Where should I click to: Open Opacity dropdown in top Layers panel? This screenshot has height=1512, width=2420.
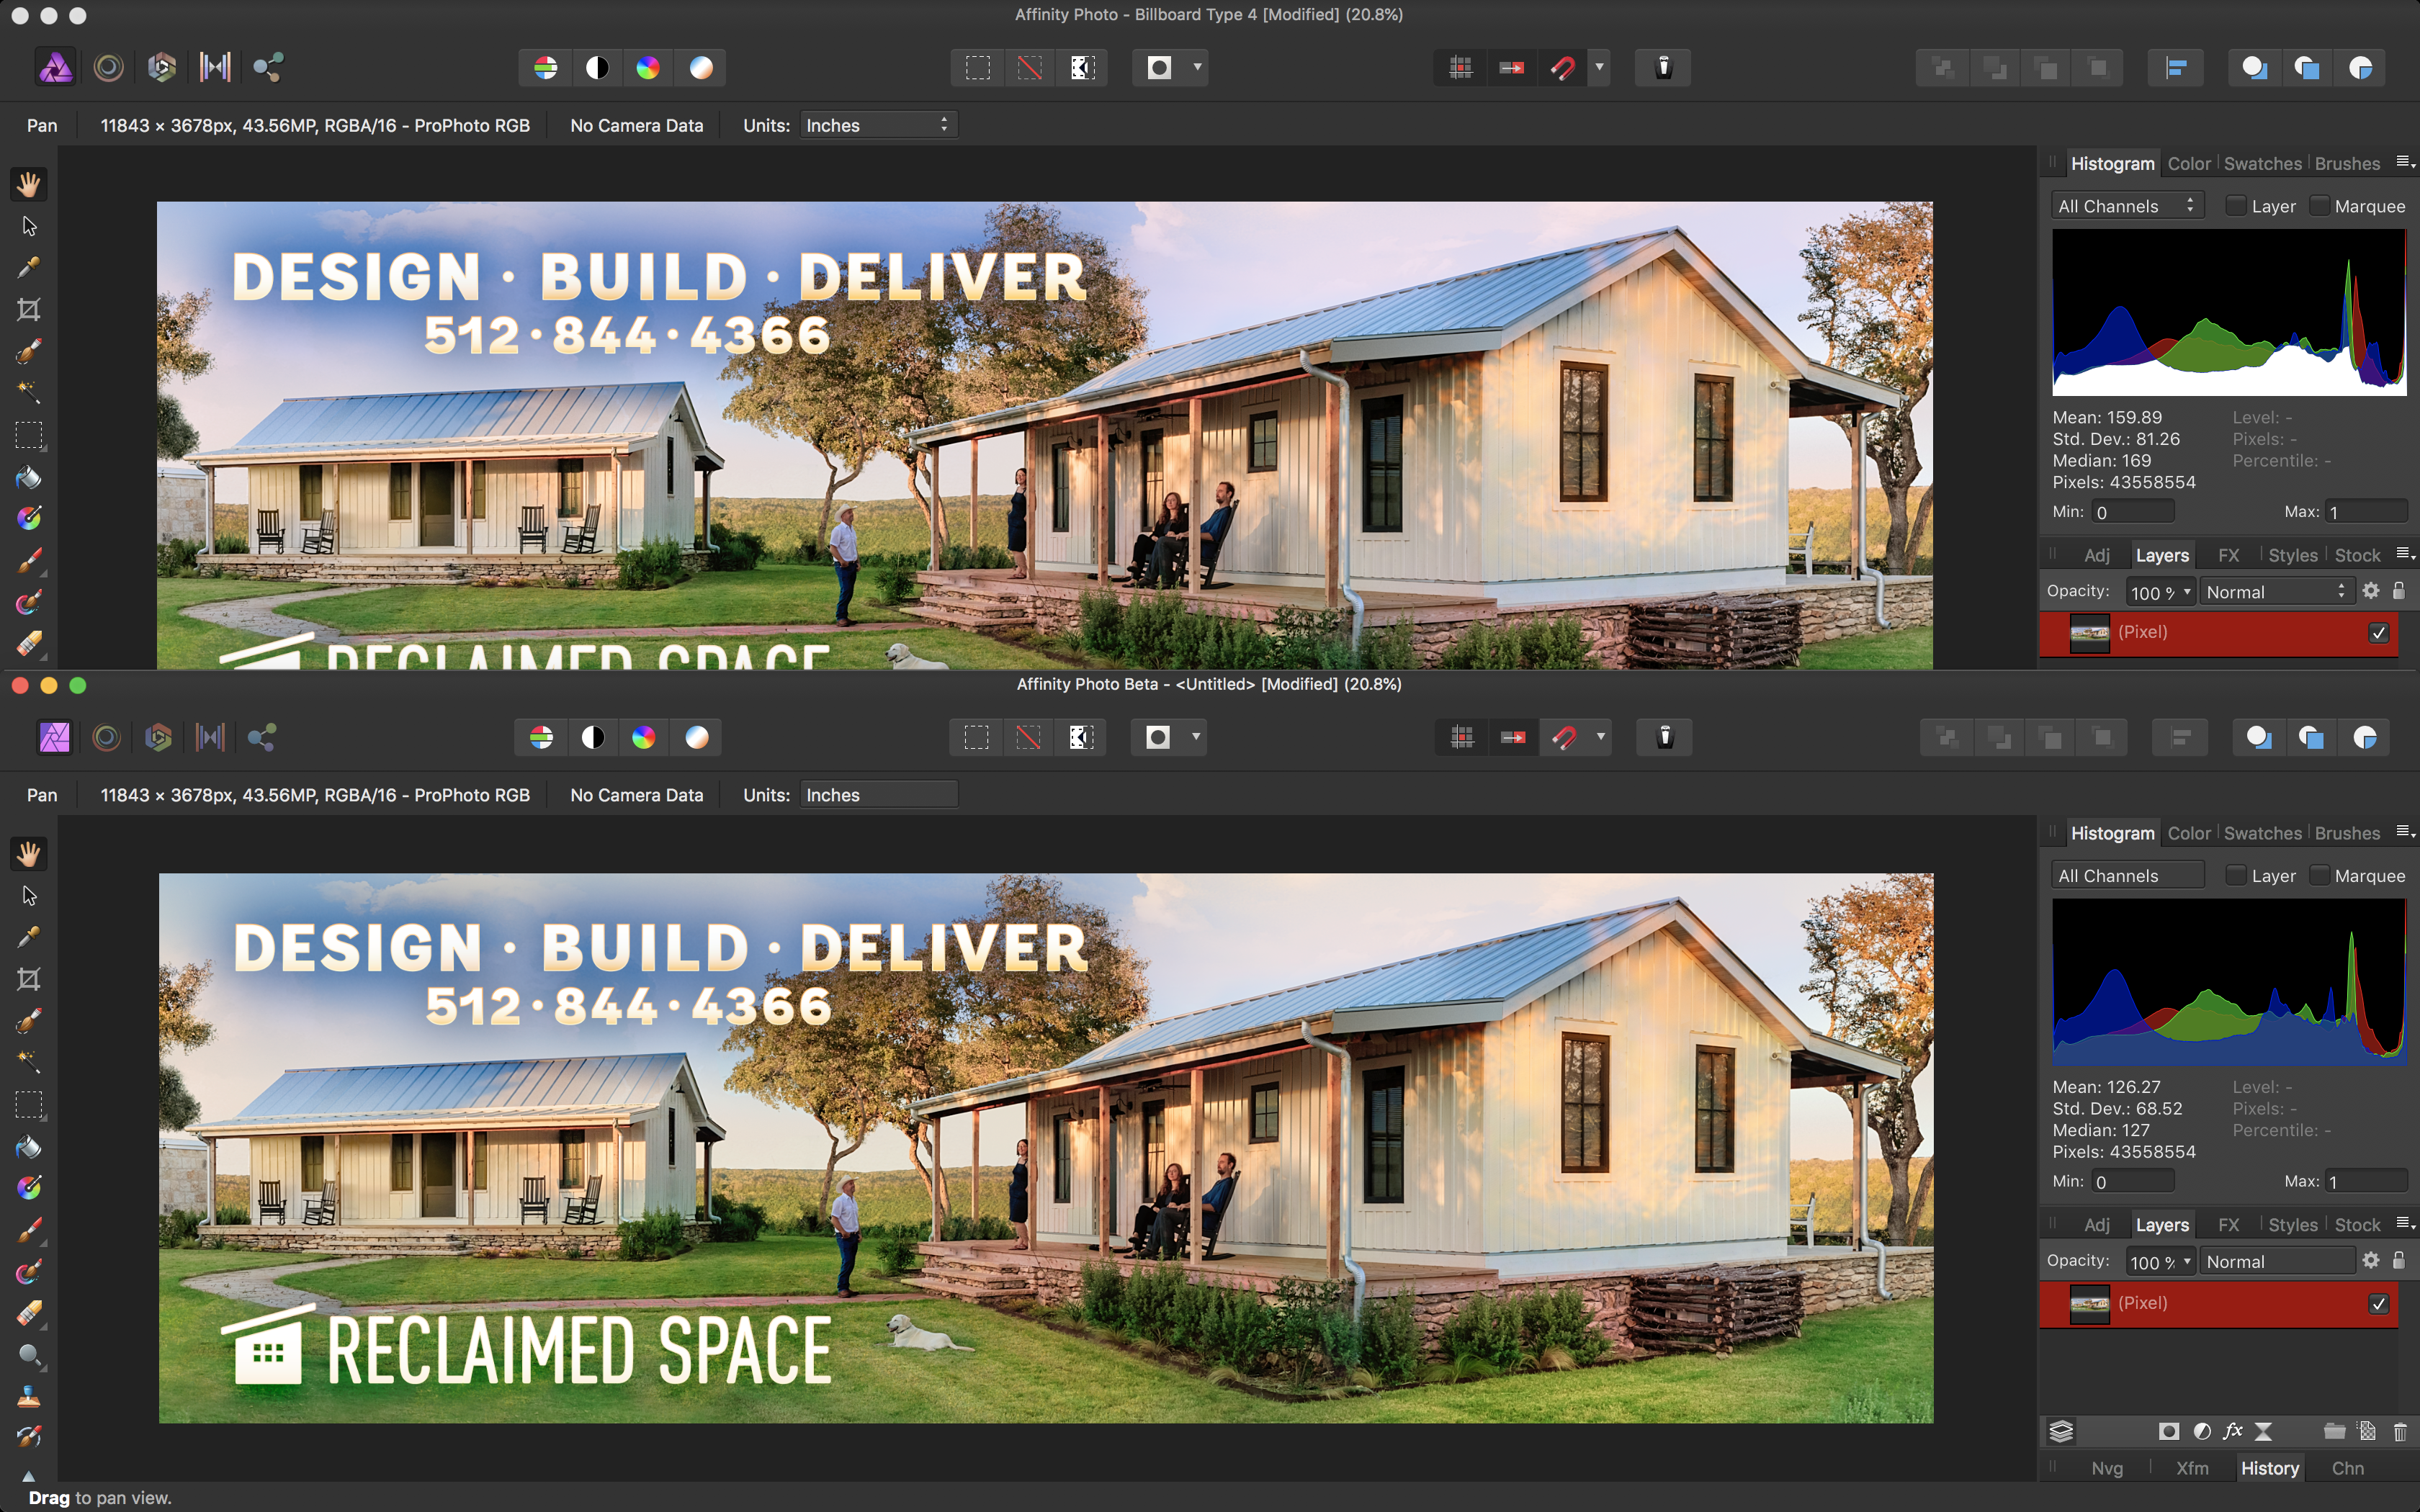[2187, 592]
